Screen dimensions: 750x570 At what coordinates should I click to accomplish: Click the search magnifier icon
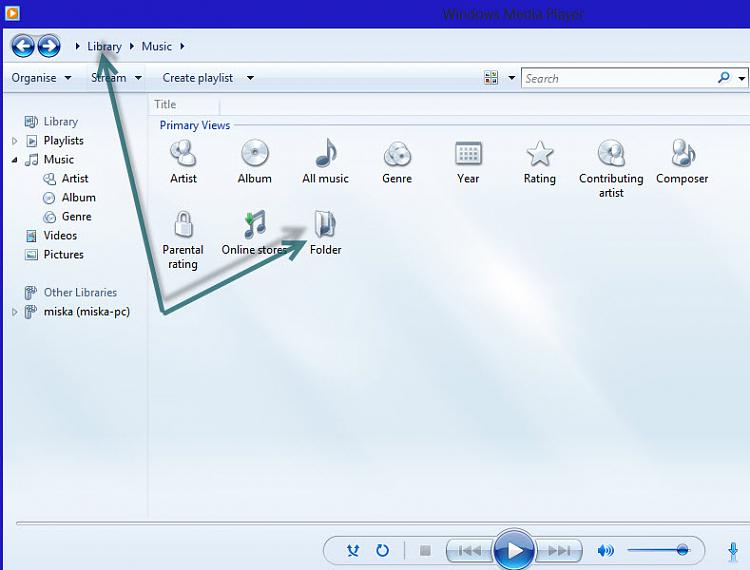click(x=724, y=77)
